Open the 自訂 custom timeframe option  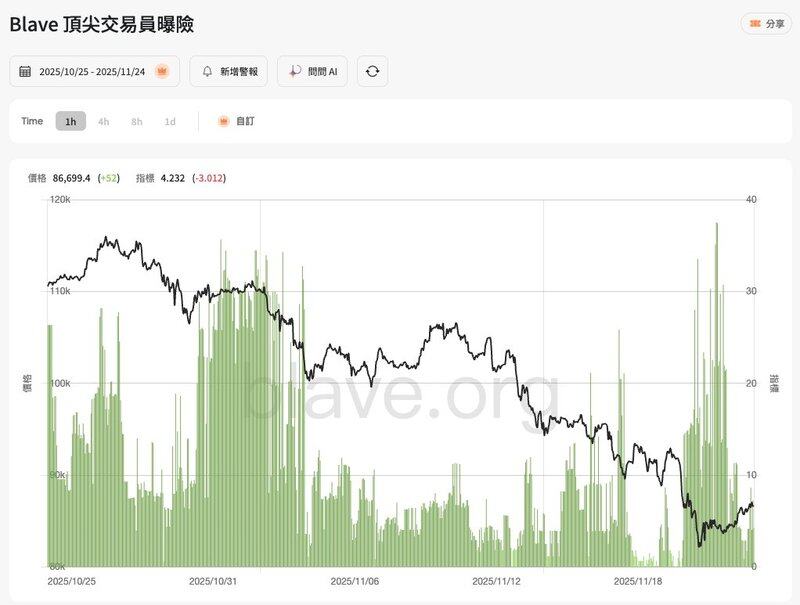pos(236,121)
